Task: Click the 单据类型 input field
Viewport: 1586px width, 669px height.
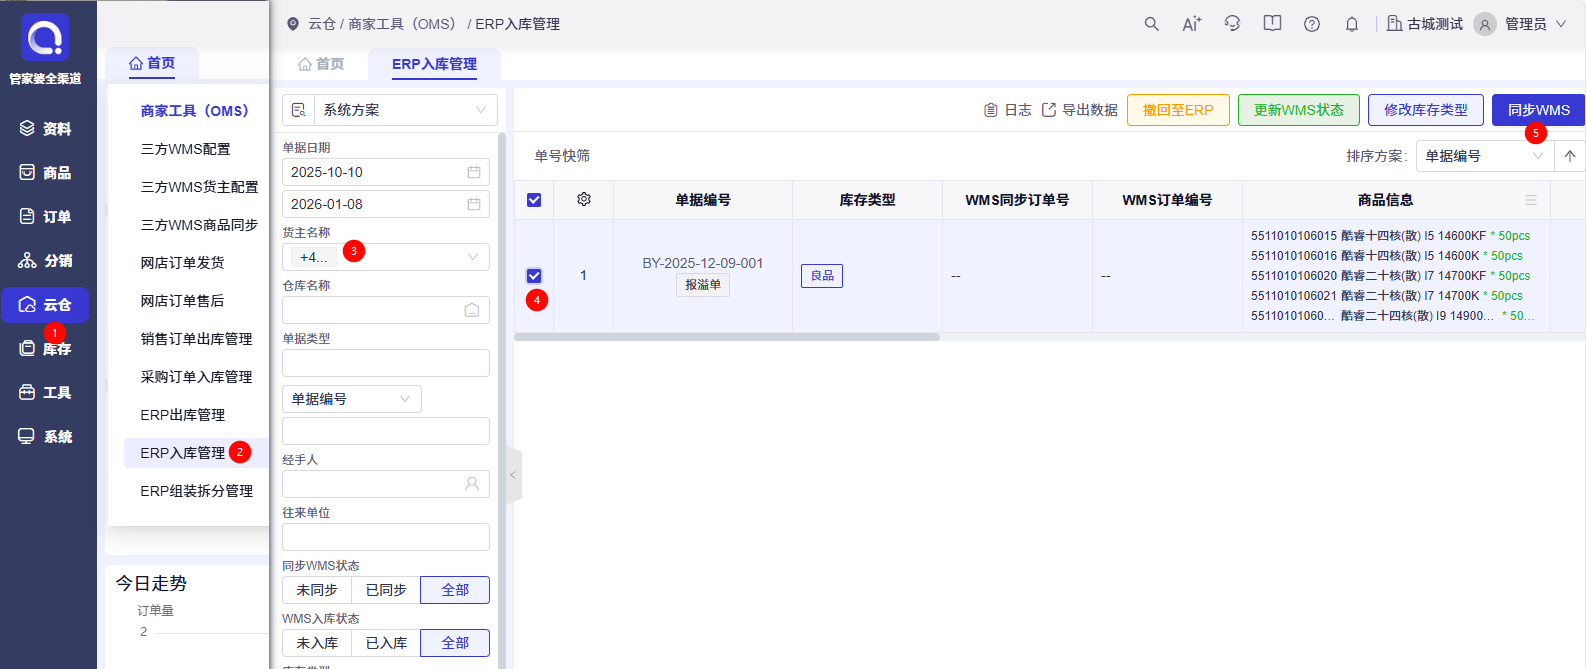Action: tap(386, 363)
